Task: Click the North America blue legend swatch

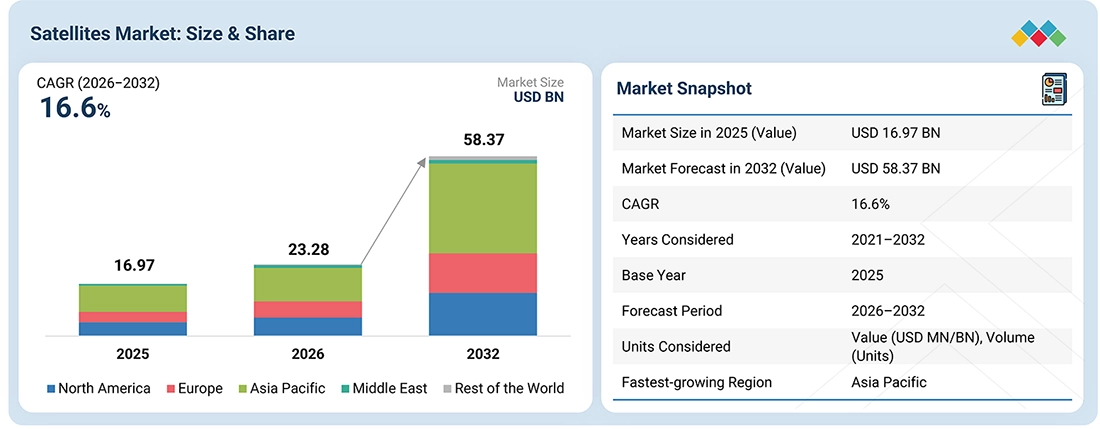Action: pos(51,388)
